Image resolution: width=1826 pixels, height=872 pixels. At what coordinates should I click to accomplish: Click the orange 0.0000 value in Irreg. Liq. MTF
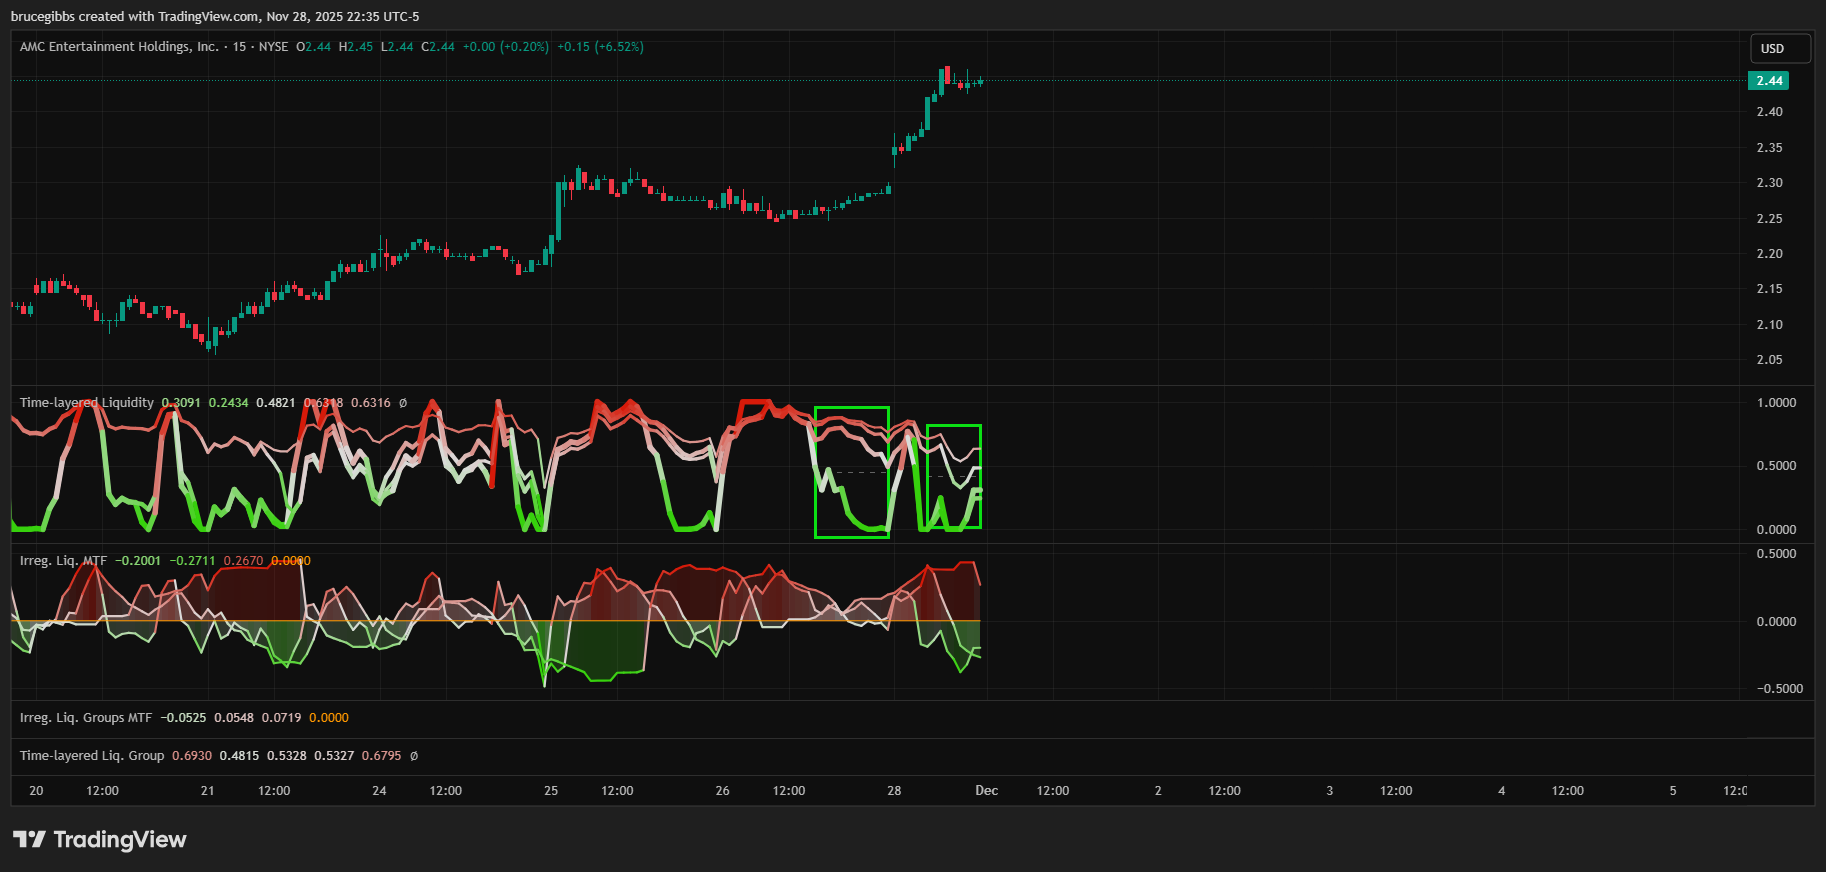tap(290, 561)
